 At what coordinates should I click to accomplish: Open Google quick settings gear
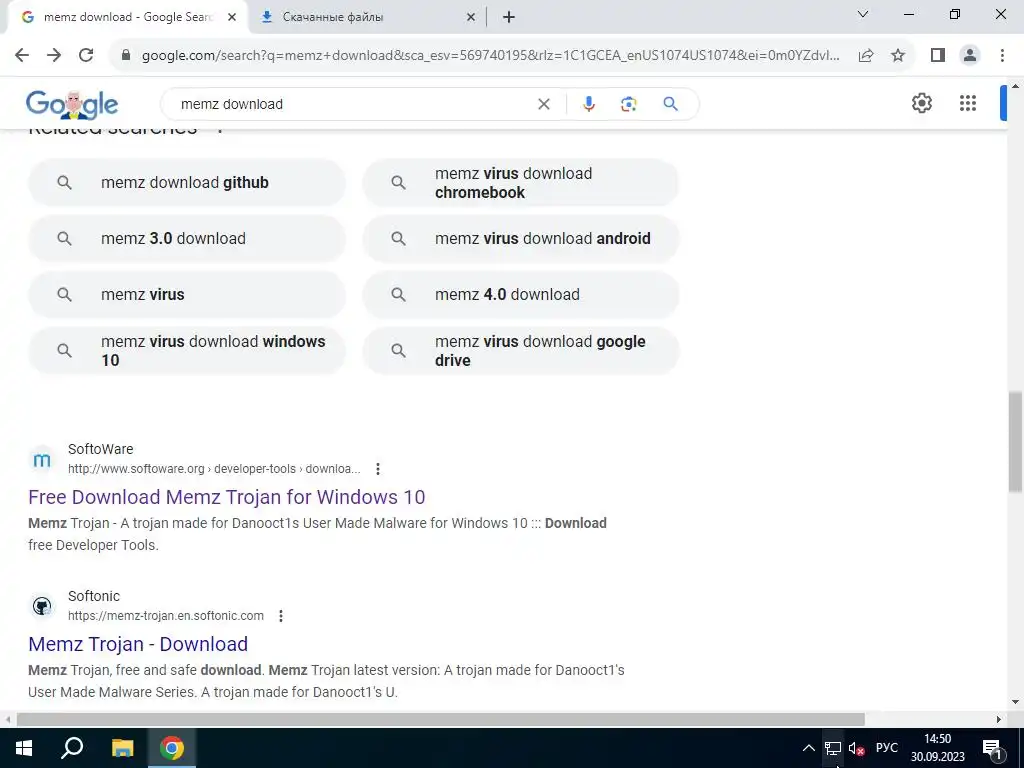921,103
